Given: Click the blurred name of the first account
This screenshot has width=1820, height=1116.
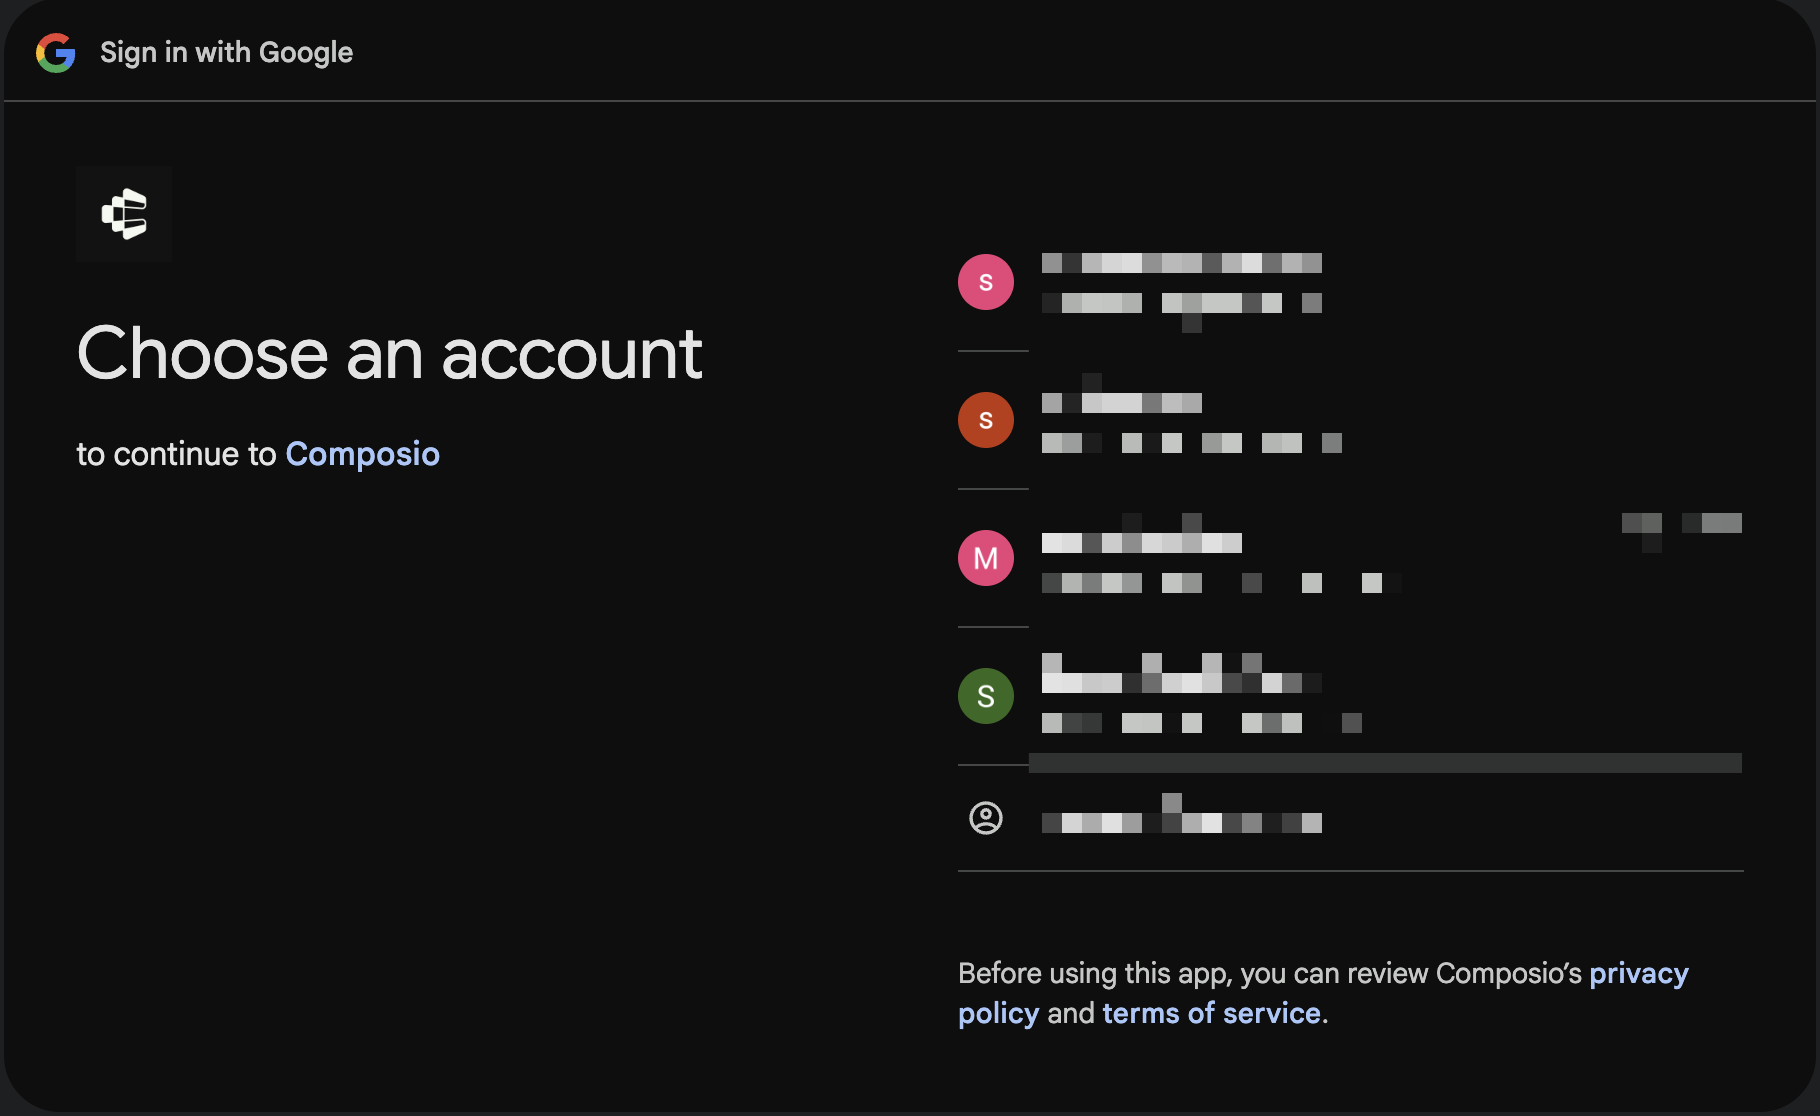Looking at the screenshot, I should [1181, 263].
